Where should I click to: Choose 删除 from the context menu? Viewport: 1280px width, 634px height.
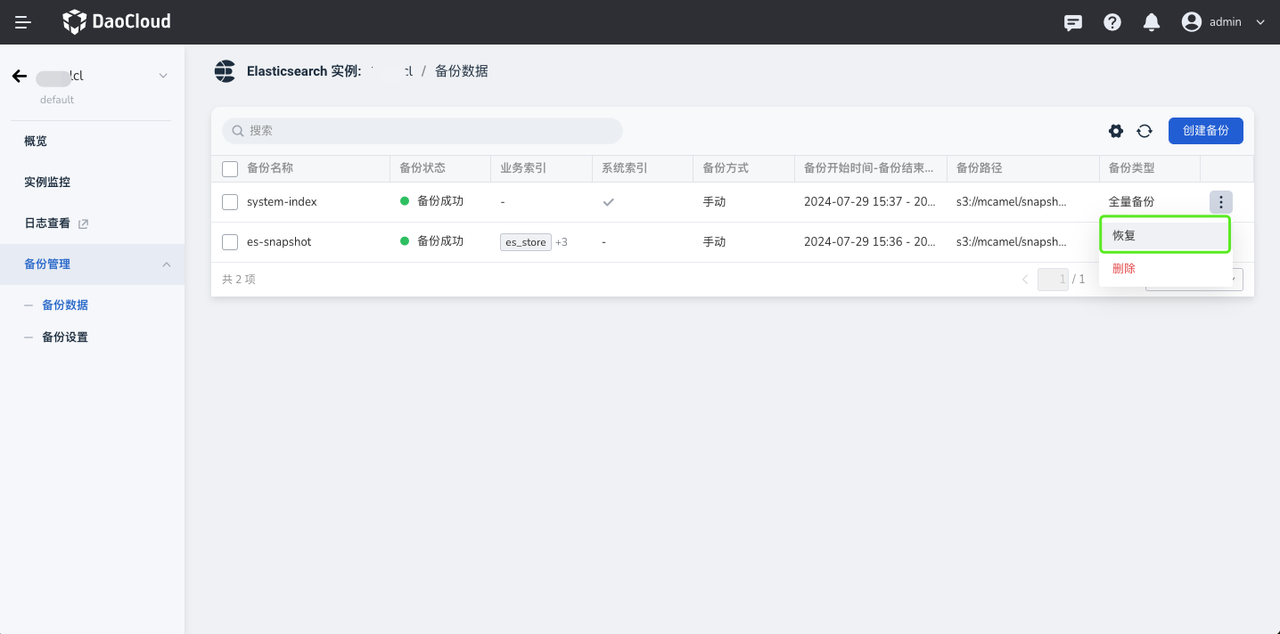coord(1124,269)
